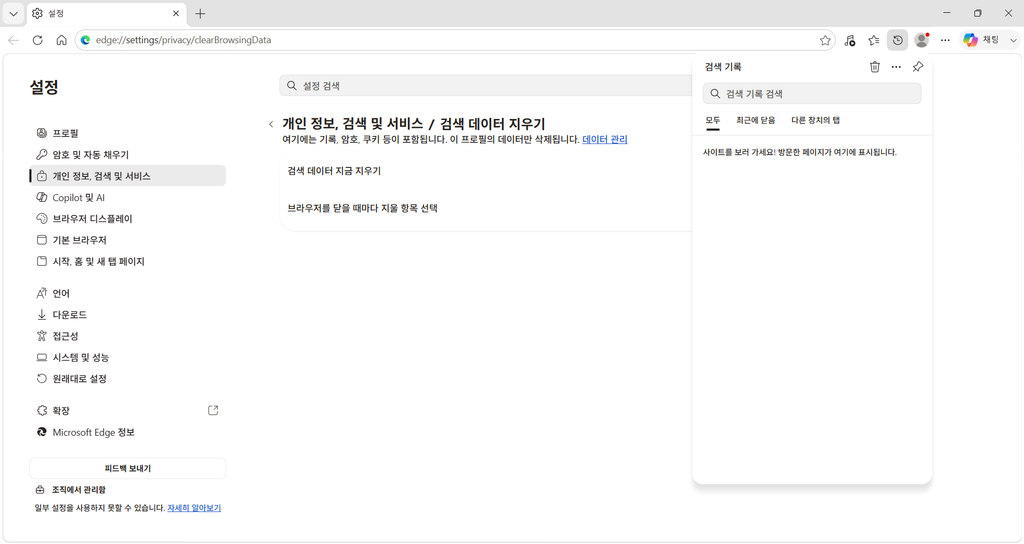Open 브라우저 디스플레이 settings
This screenshot has width=1024, height=544.
(x=128, y=219)
